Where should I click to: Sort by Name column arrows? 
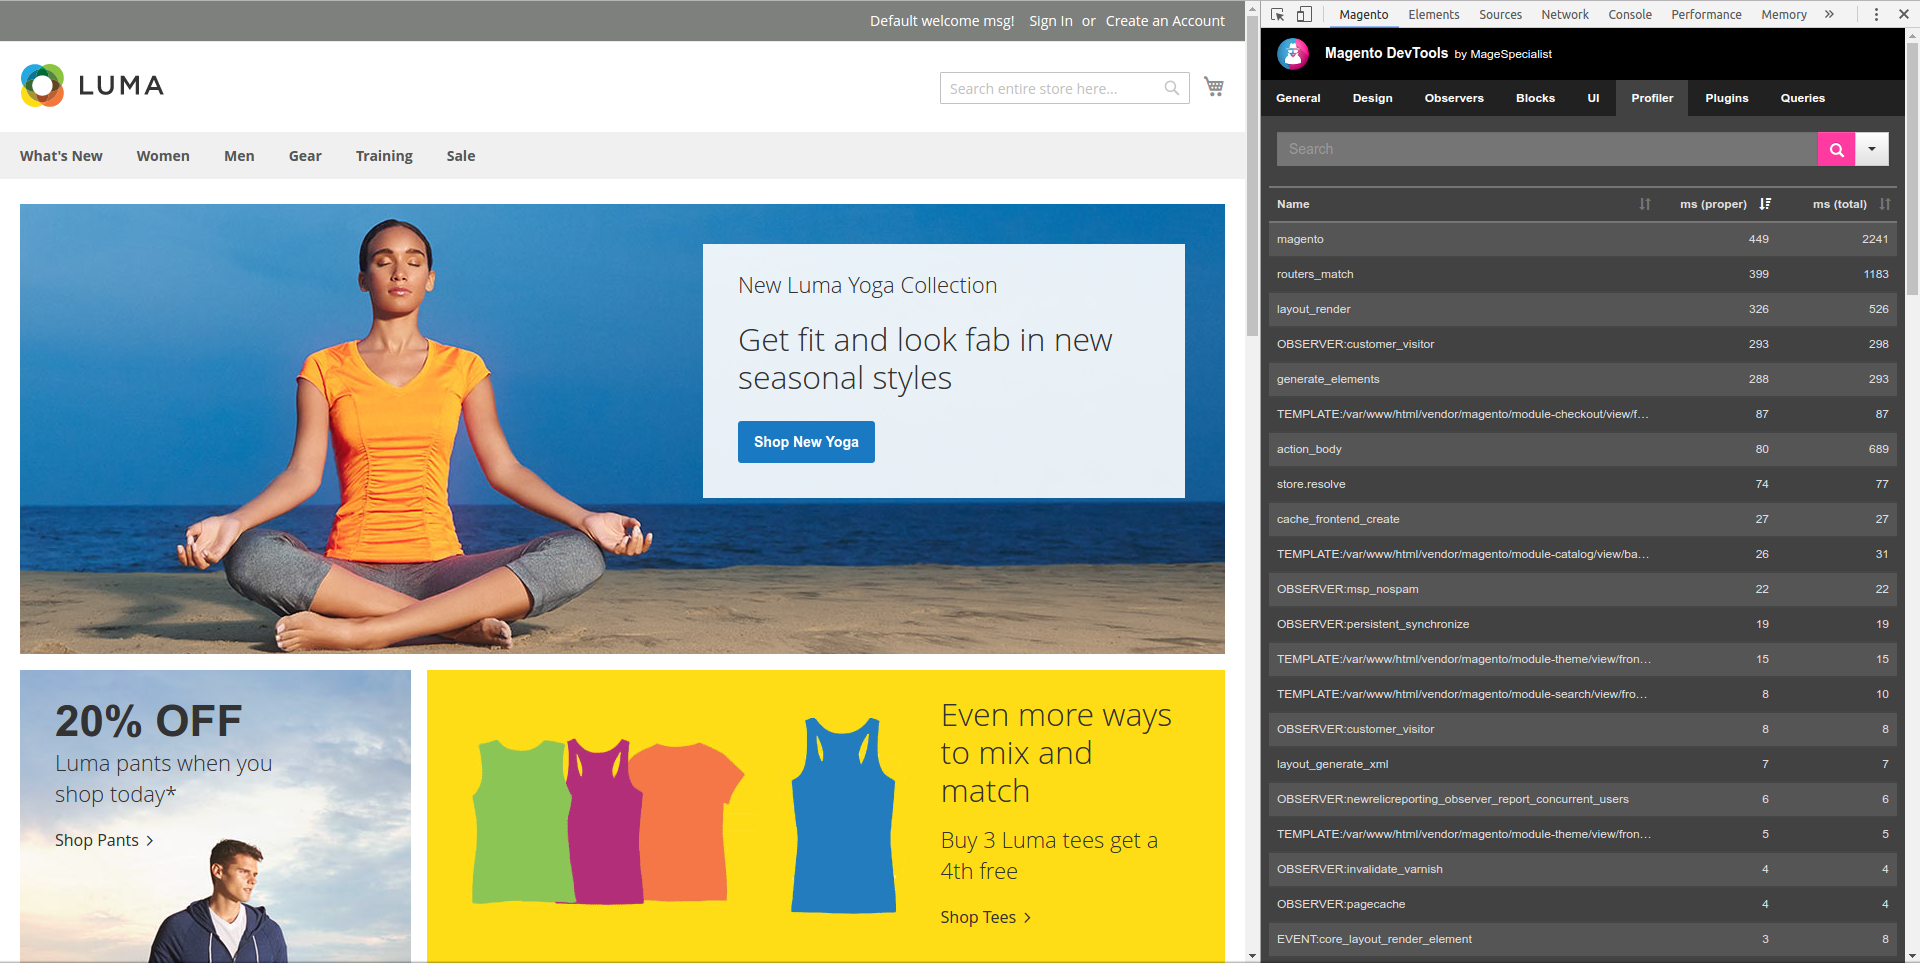pyautogui.click(x=1645, y=204)
